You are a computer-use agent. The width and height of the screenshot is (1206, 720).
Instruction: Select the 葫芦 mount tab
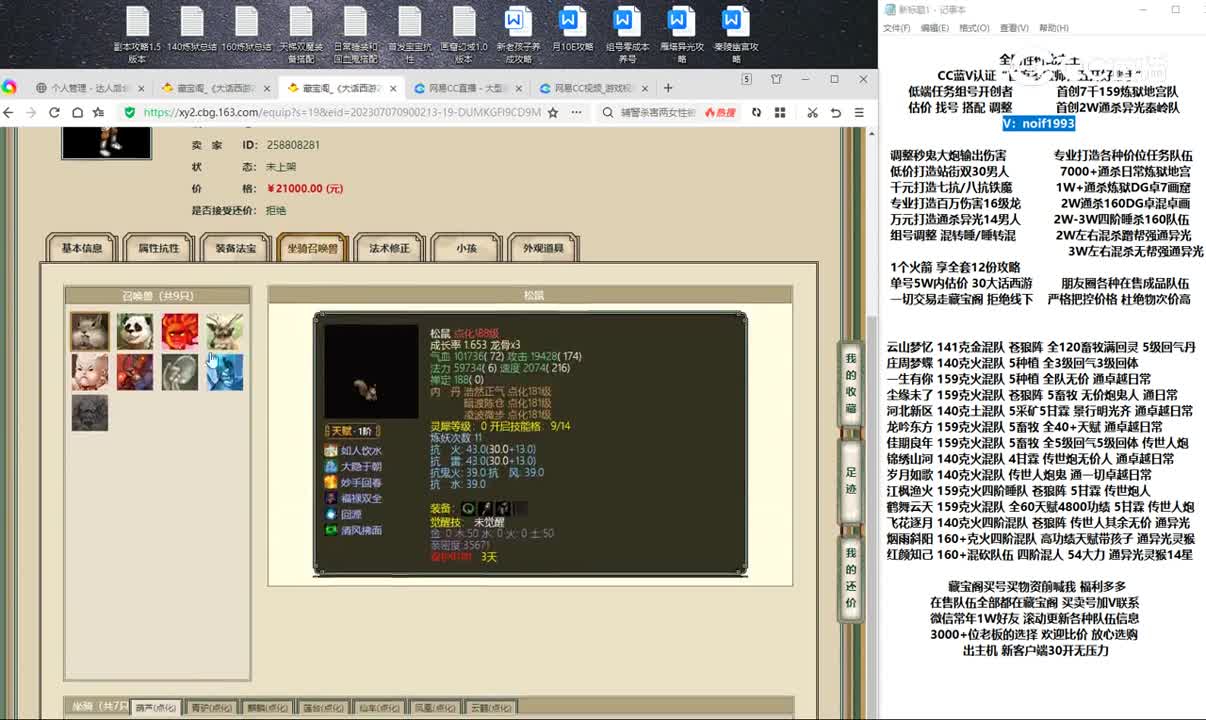click(156, 708)
